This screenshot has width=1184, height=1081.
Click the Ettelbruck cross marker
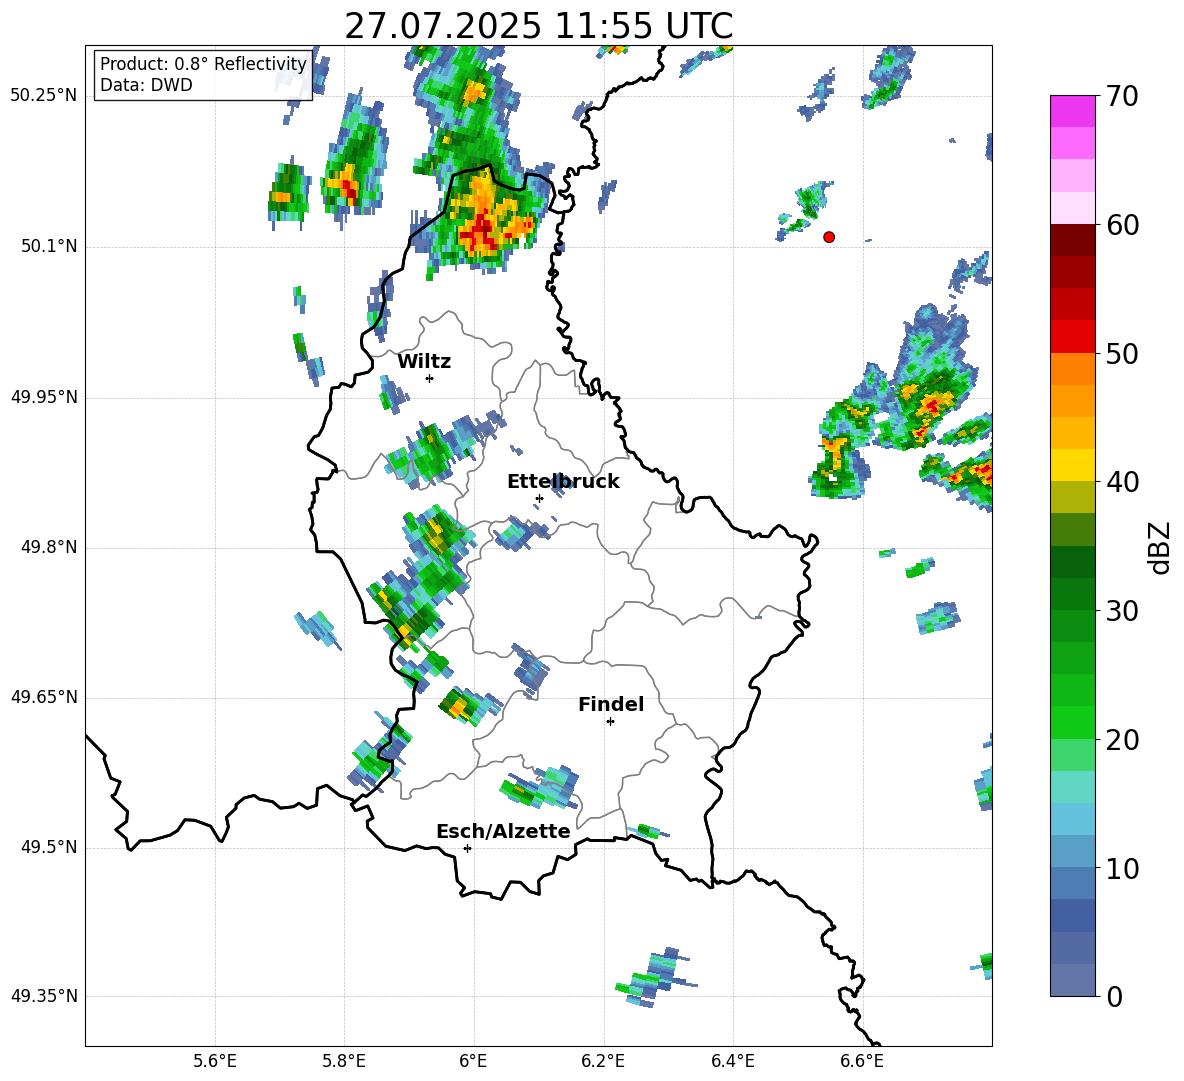[x=539, y=498]
